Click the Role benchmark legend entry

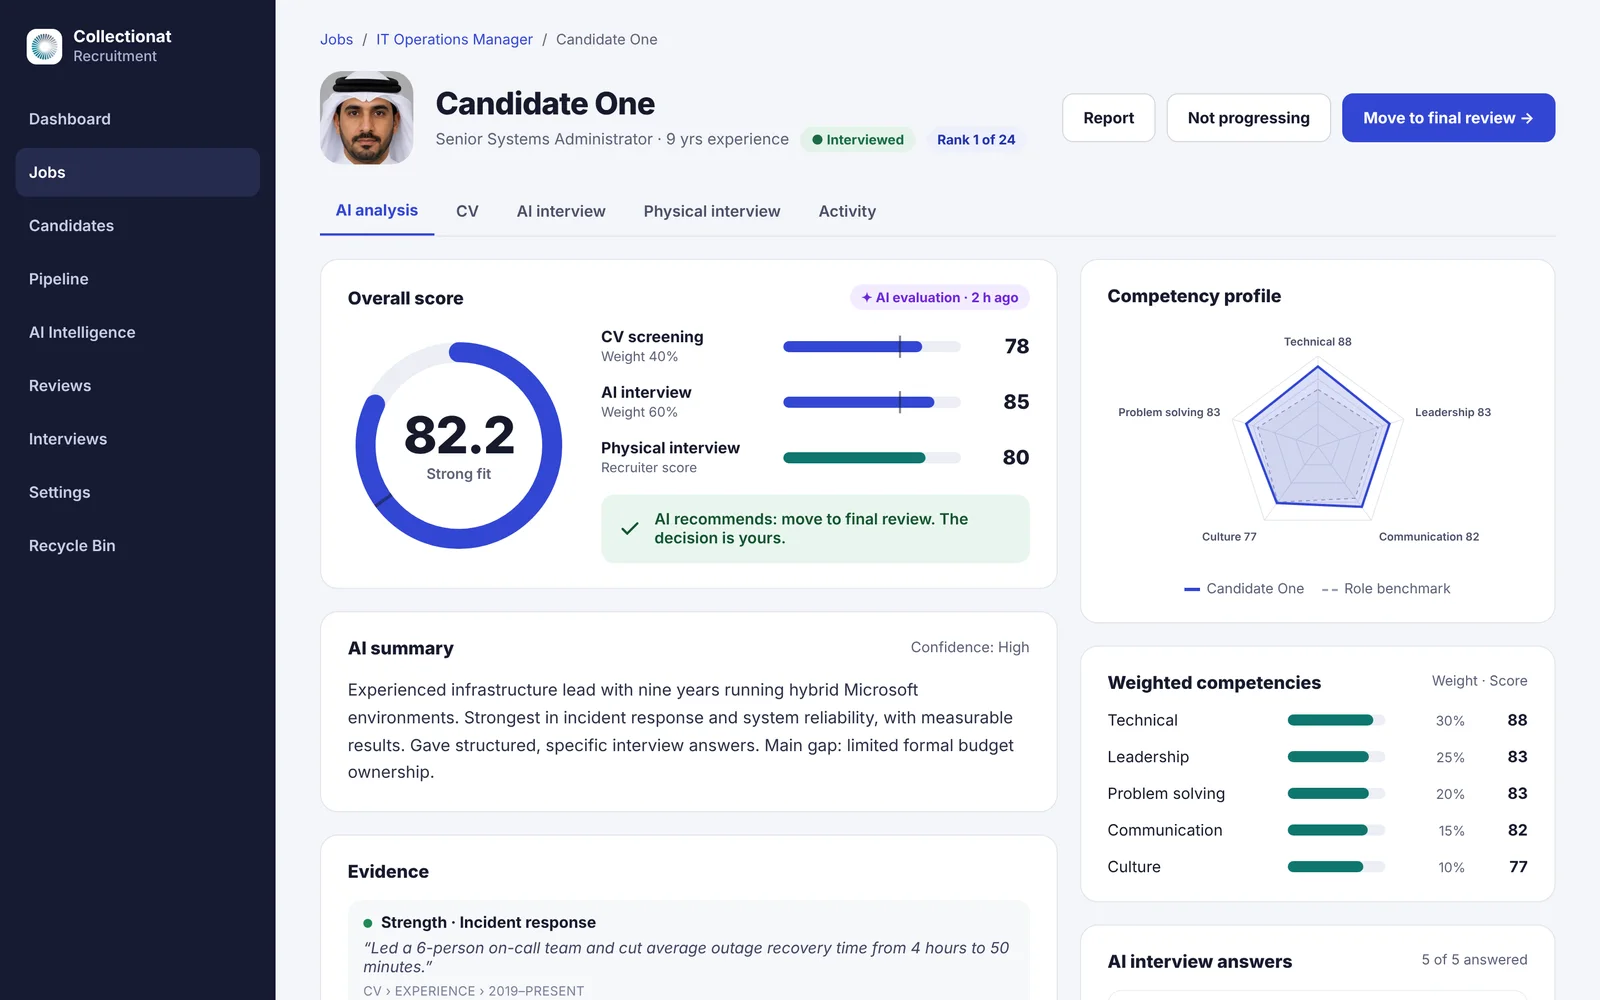(x=1386, y=589)
